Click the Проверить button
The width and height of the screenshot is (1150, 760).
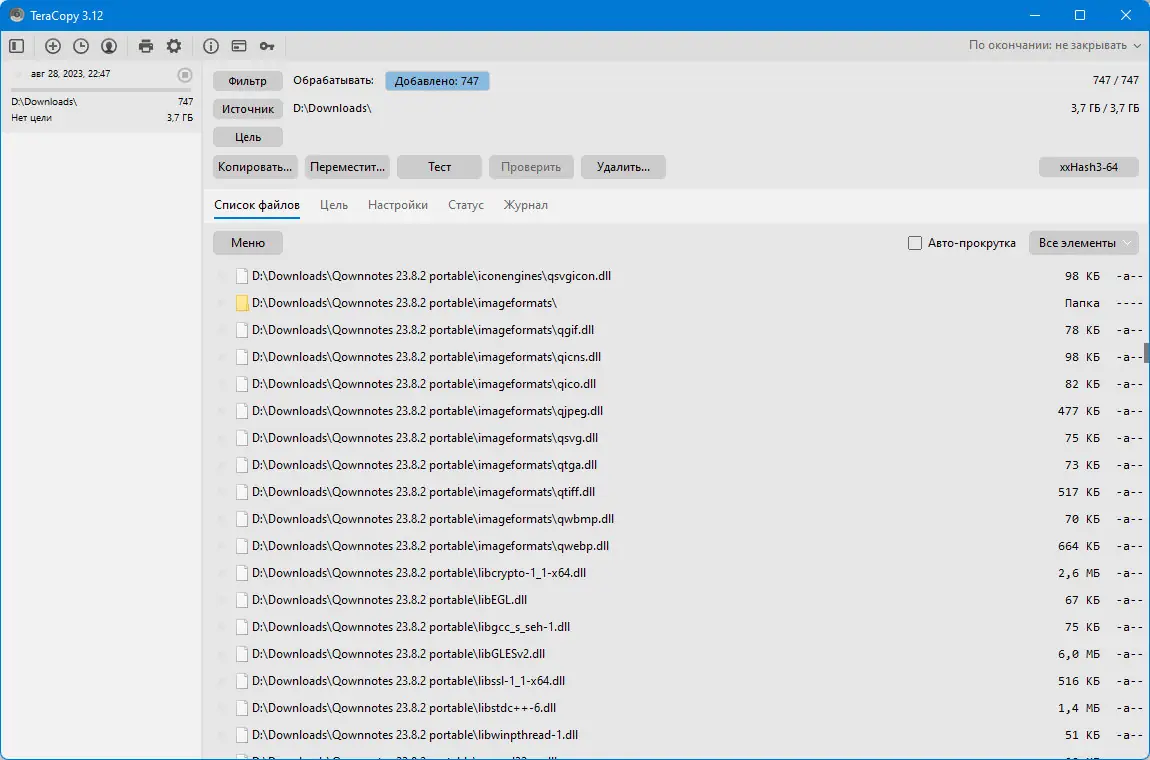tap(531, 167)
